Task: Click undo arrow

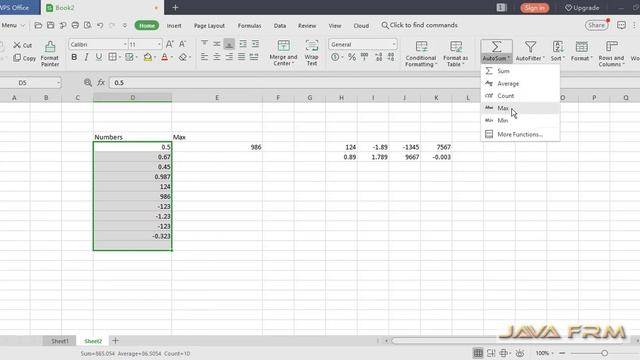Action: 100,25
